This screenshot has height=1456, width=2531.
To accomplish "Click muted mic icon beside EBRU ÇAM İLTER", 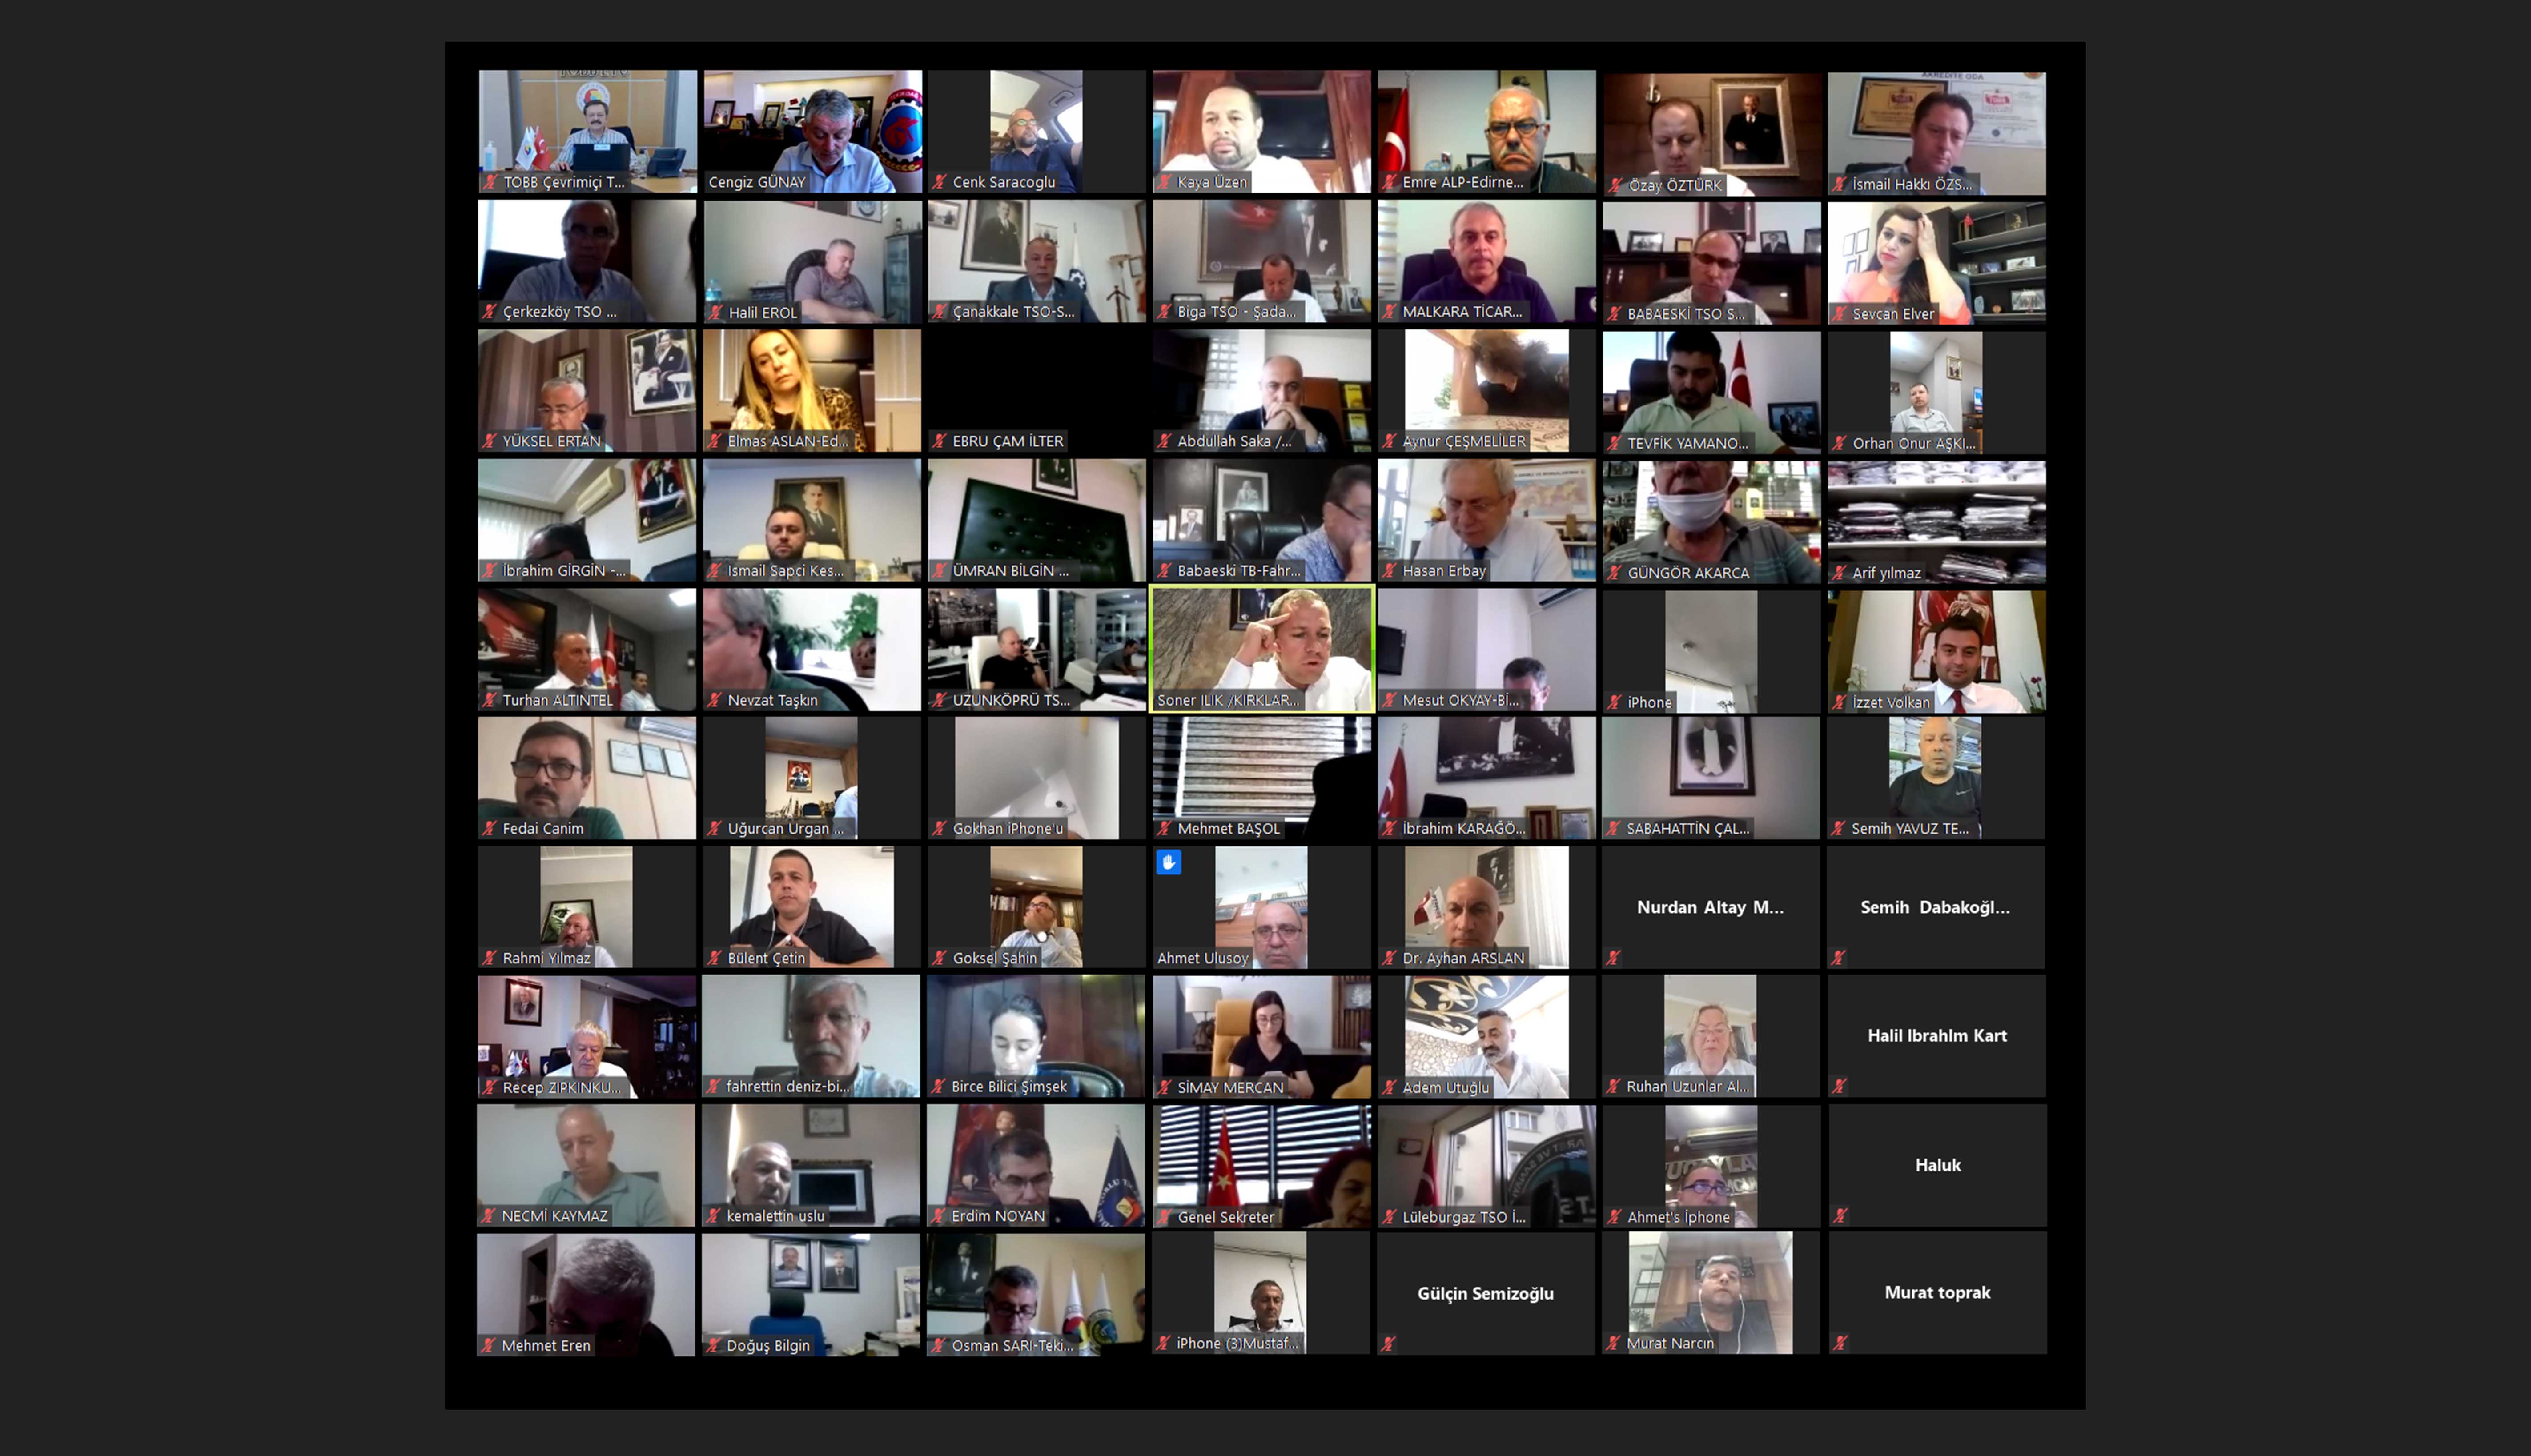I will click(x=940, y=441).
